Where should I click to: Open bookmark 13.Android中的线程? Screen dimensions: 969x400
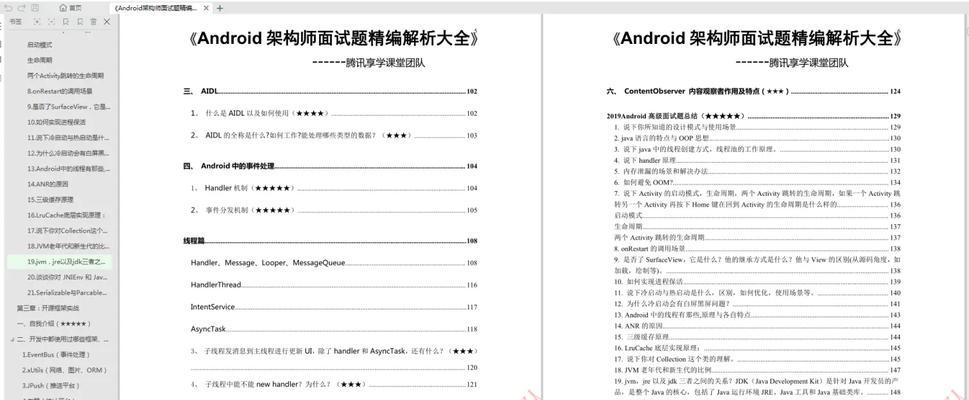point(69,169)
